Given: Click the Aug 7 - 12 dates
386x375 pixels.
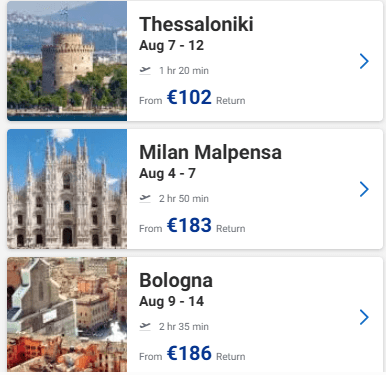Looking at the screenshot, I should (171, 46).
